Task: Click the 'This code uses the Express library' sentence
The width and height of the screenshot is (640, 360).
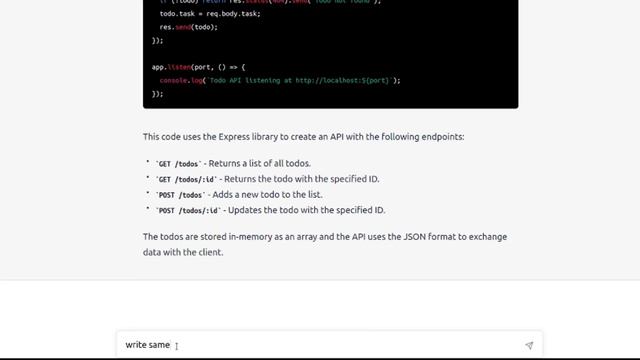Action: pos(304,137)
